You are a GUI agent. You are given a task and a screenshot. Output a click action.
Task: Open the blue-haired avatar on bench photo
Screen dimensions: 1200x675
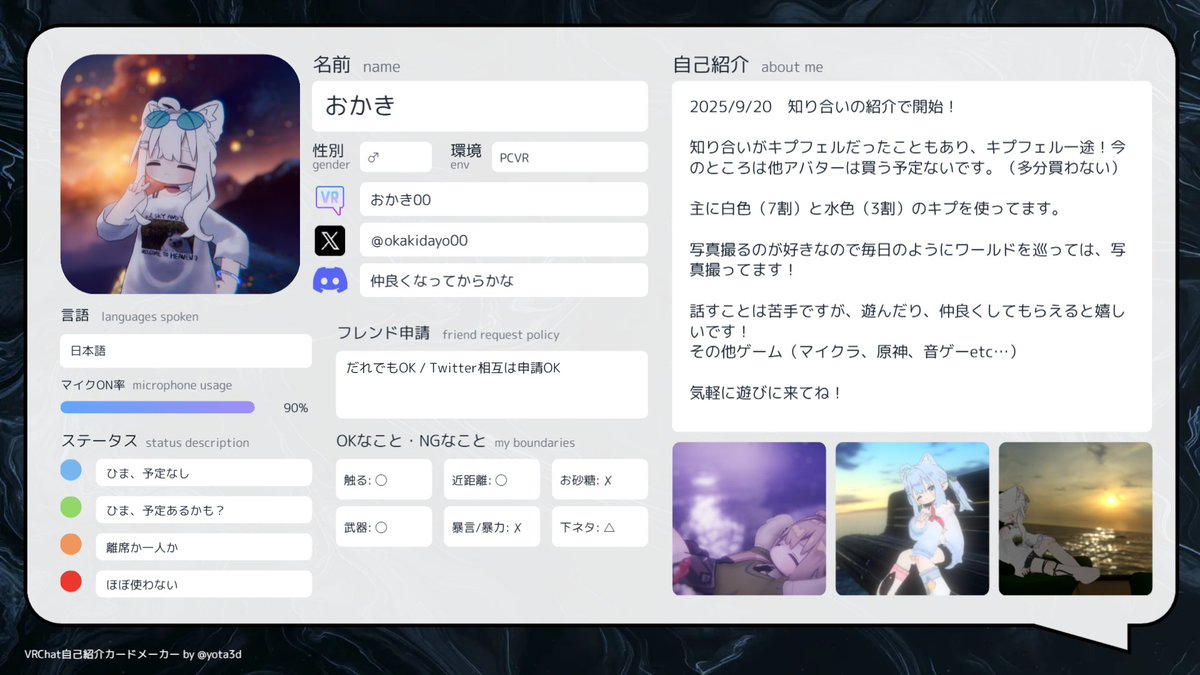(912, 519)
